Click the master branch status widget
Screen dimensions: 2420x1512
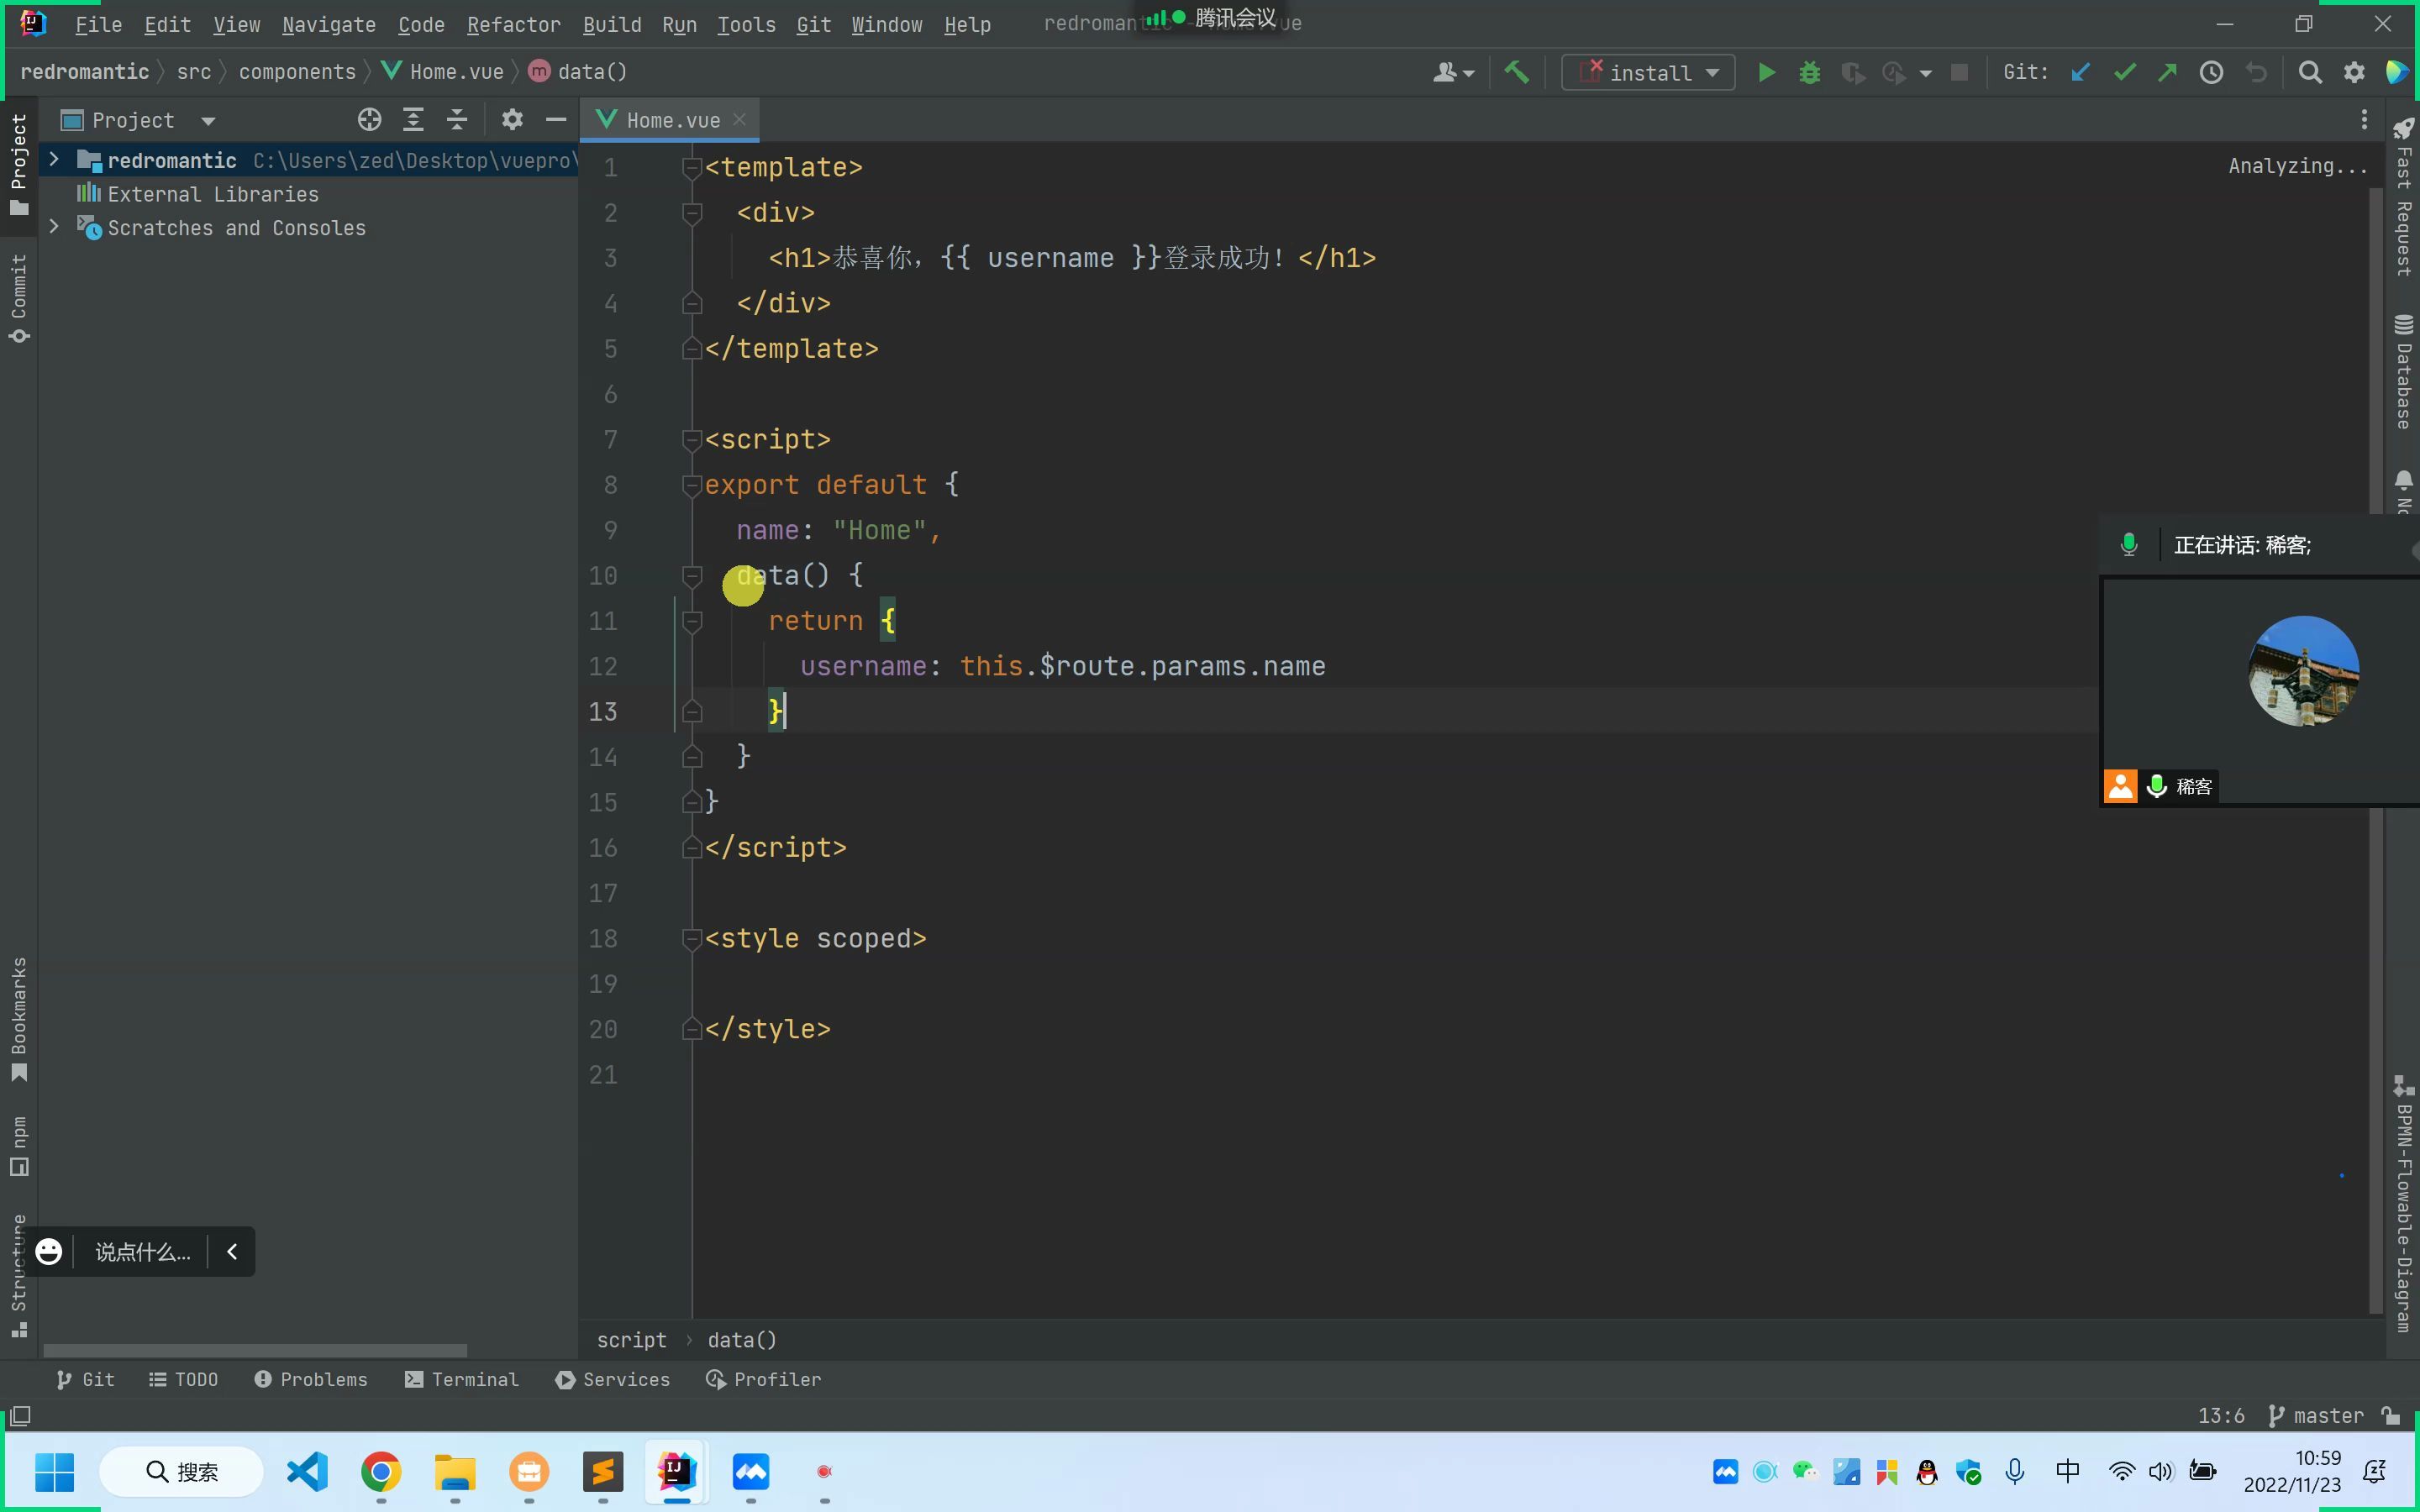click(x=2316, y=1415)
